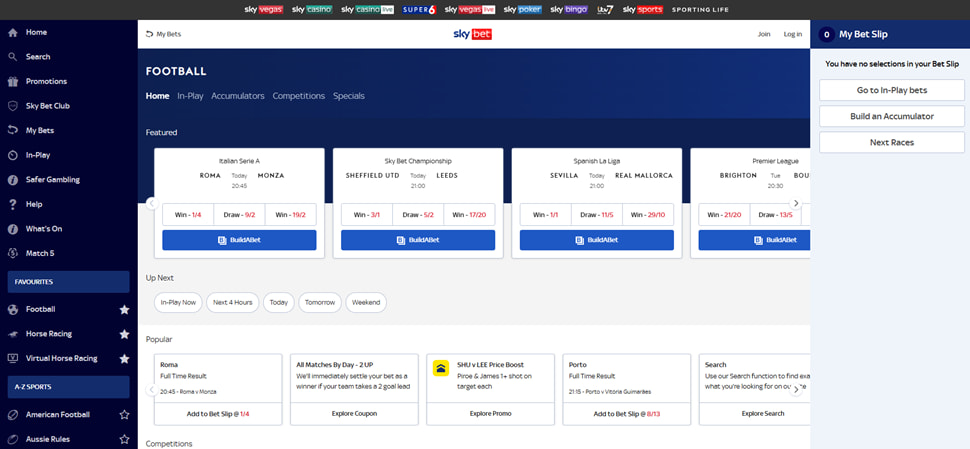This screenshot has height=449, width=970.
Task: Select the Virtual Horse Racing icon
Action: point(12,358)
